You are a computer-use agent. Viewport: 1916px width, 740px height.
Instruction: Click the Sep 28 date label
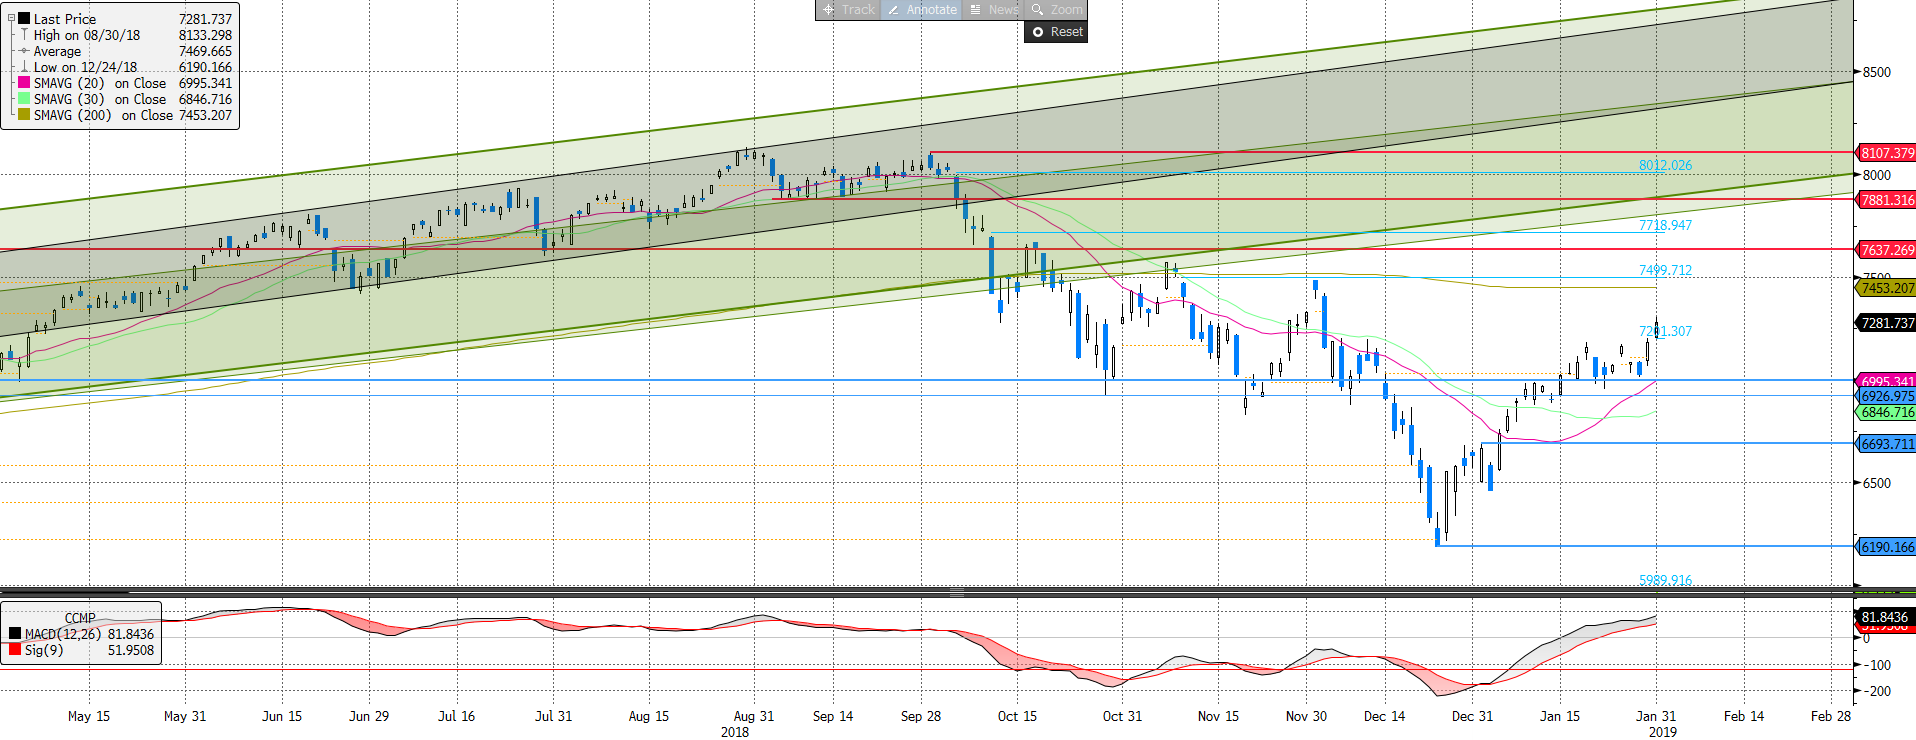(x=921, y=716)
